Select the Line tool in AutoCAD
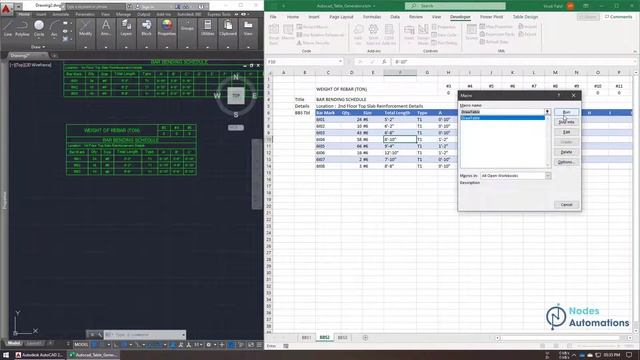 8,29
